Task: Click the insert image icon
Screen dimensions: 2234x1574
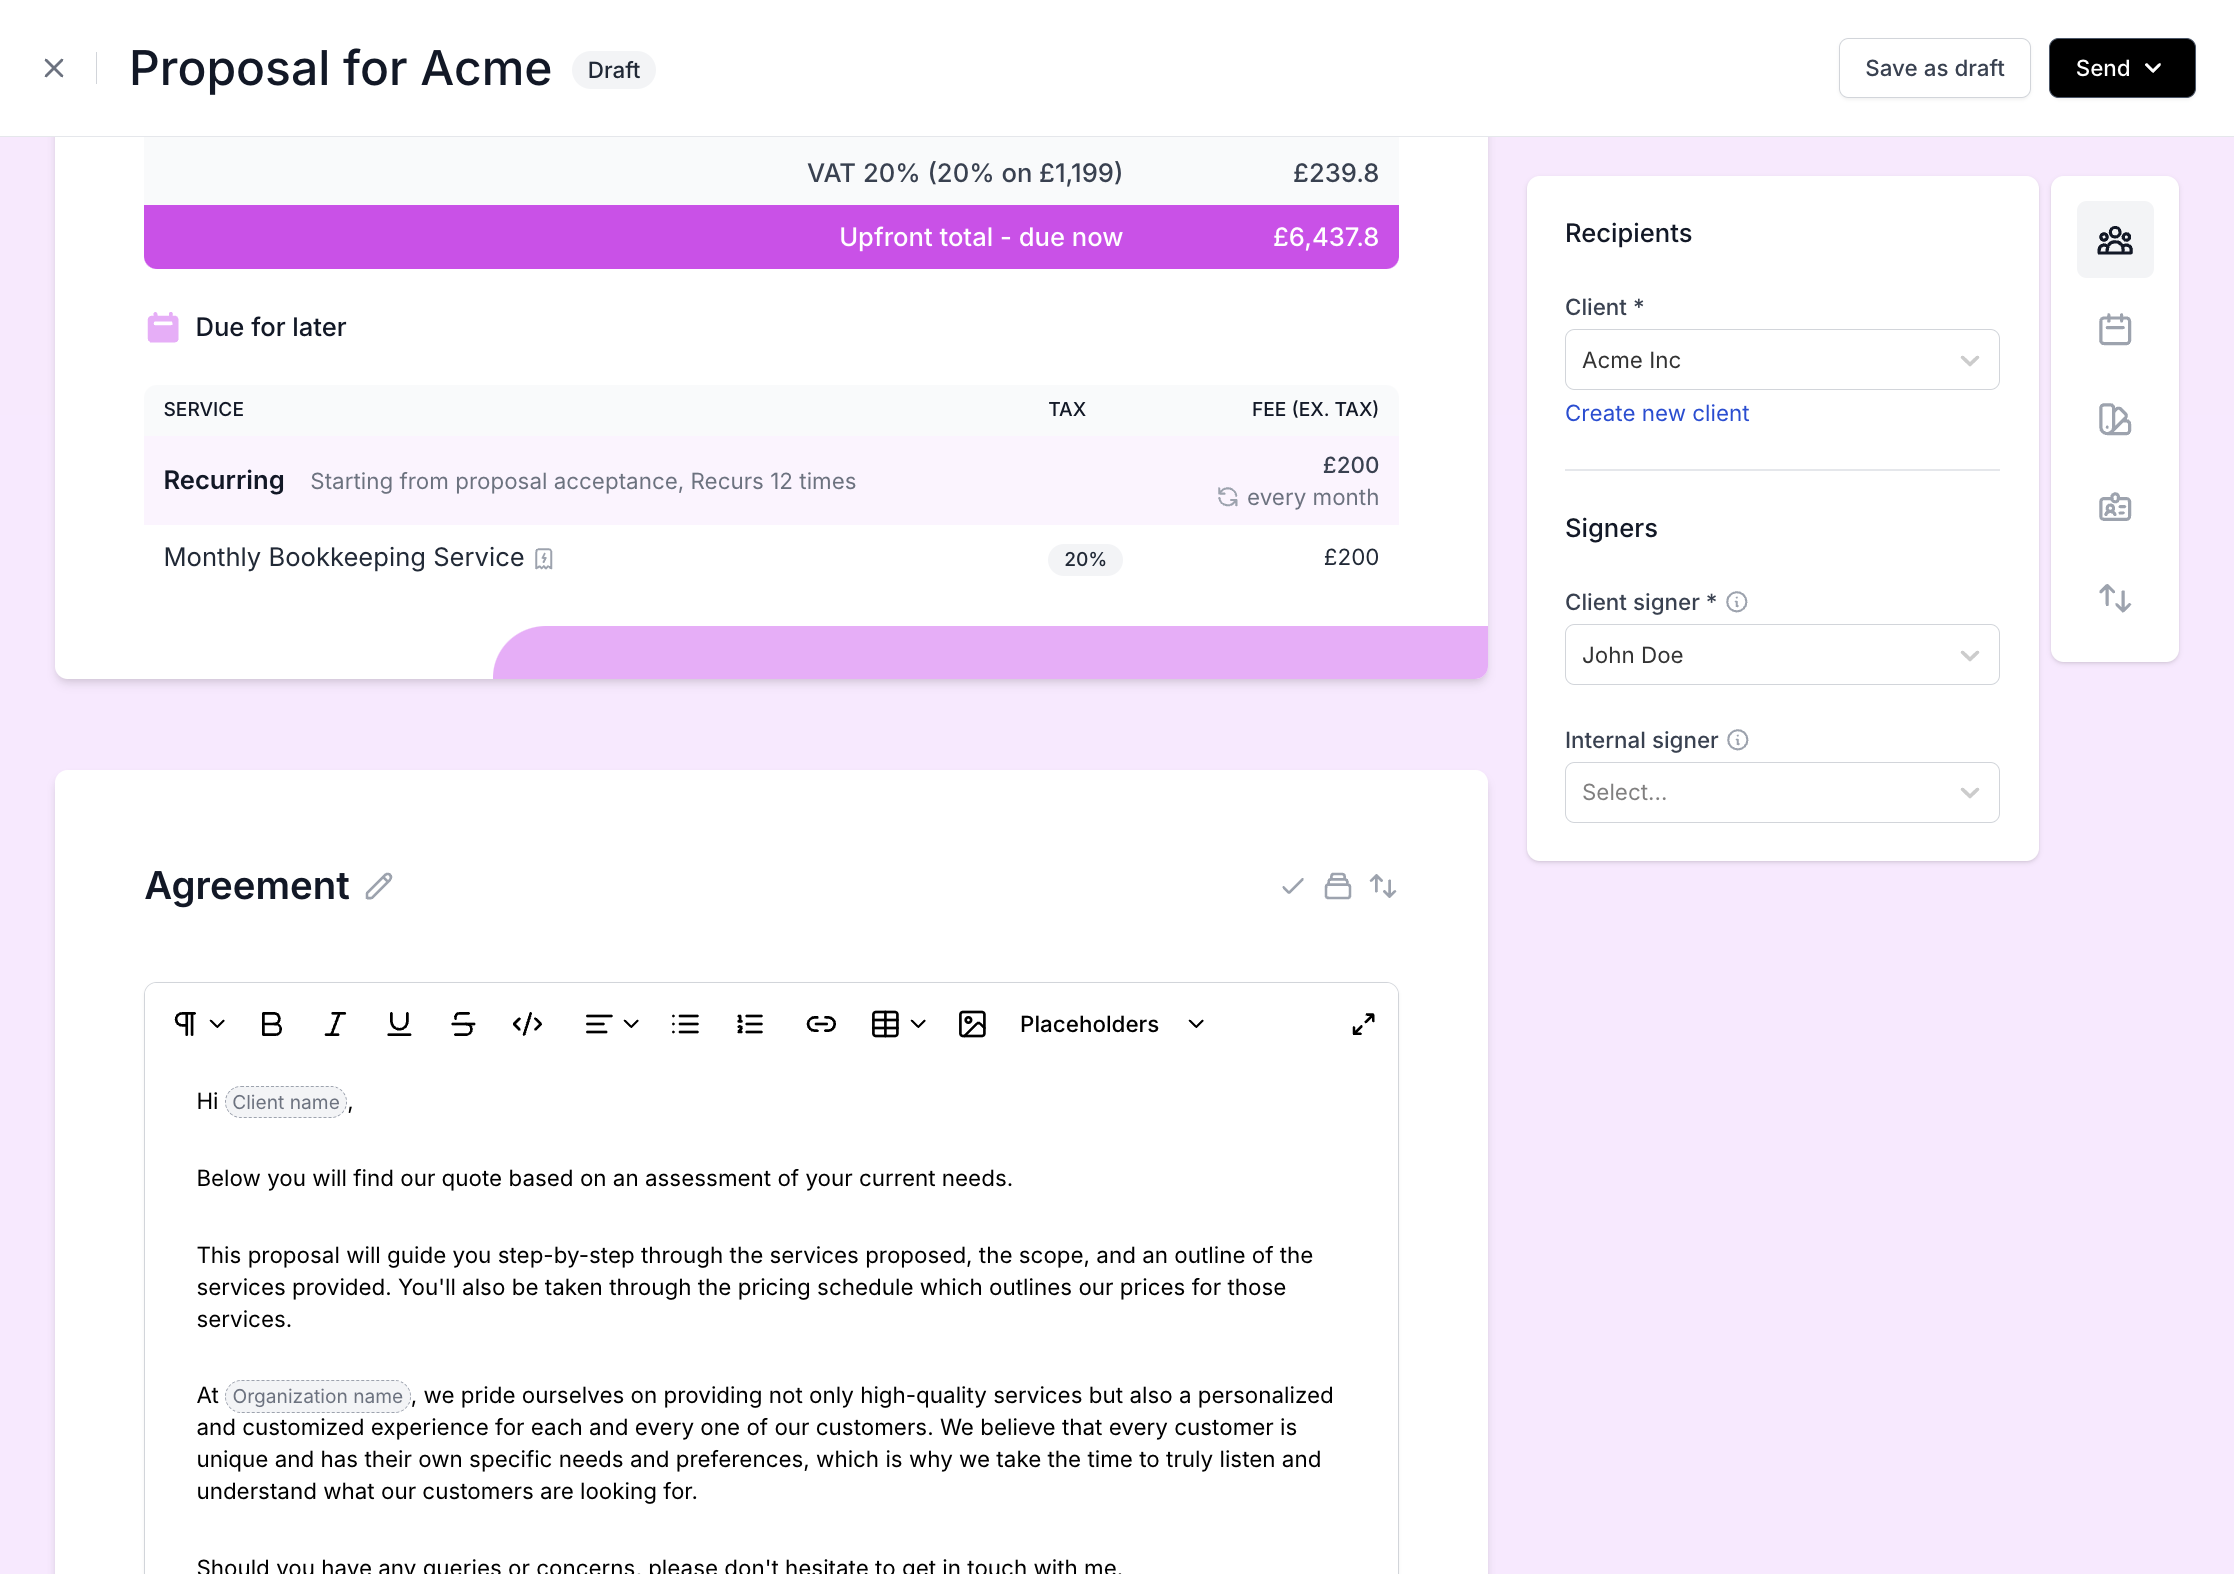Action: [972, 1024]
